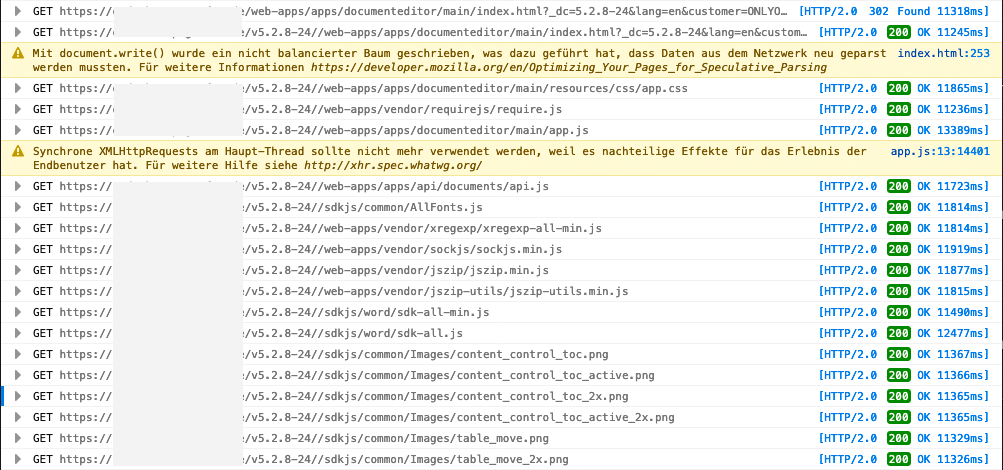Click the 200 badge on table_move.png row
1003x470 pixels.
coord(899,438)
